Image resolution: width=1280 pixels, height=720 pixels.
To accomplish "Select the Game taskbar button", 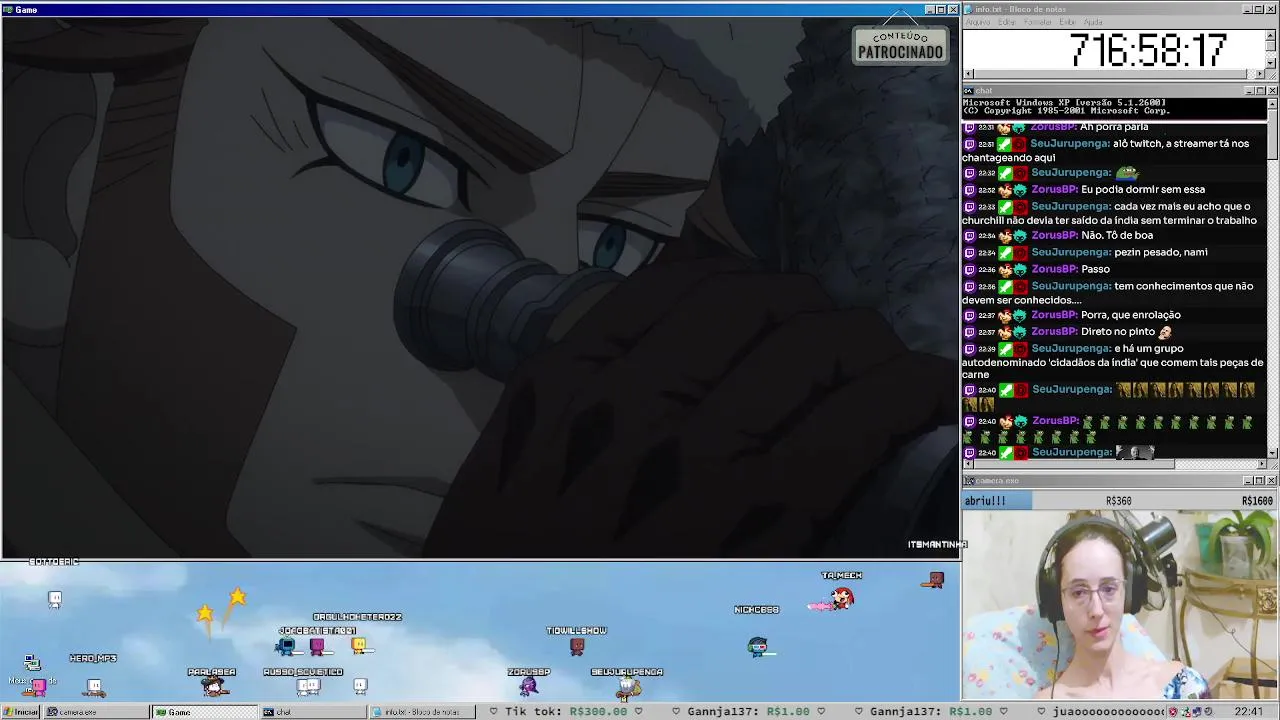I will coord(204,712).
